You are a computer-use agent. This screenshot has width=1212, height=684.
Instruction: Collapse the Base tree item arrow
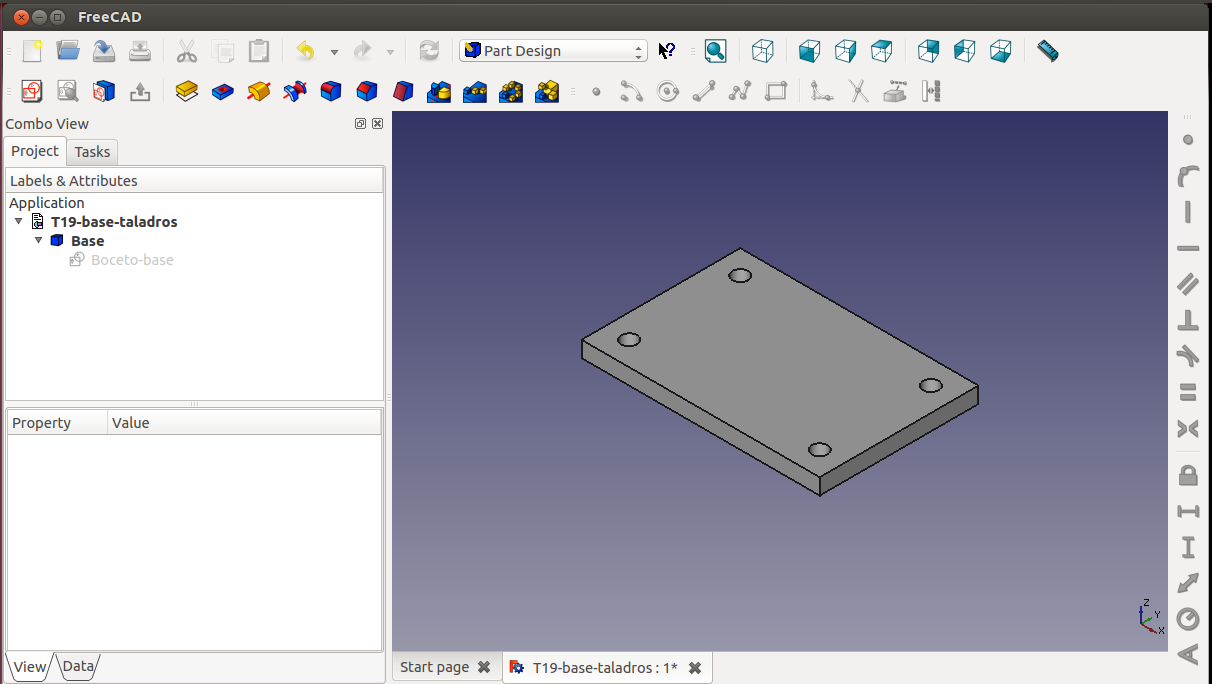tap(39, 241)
